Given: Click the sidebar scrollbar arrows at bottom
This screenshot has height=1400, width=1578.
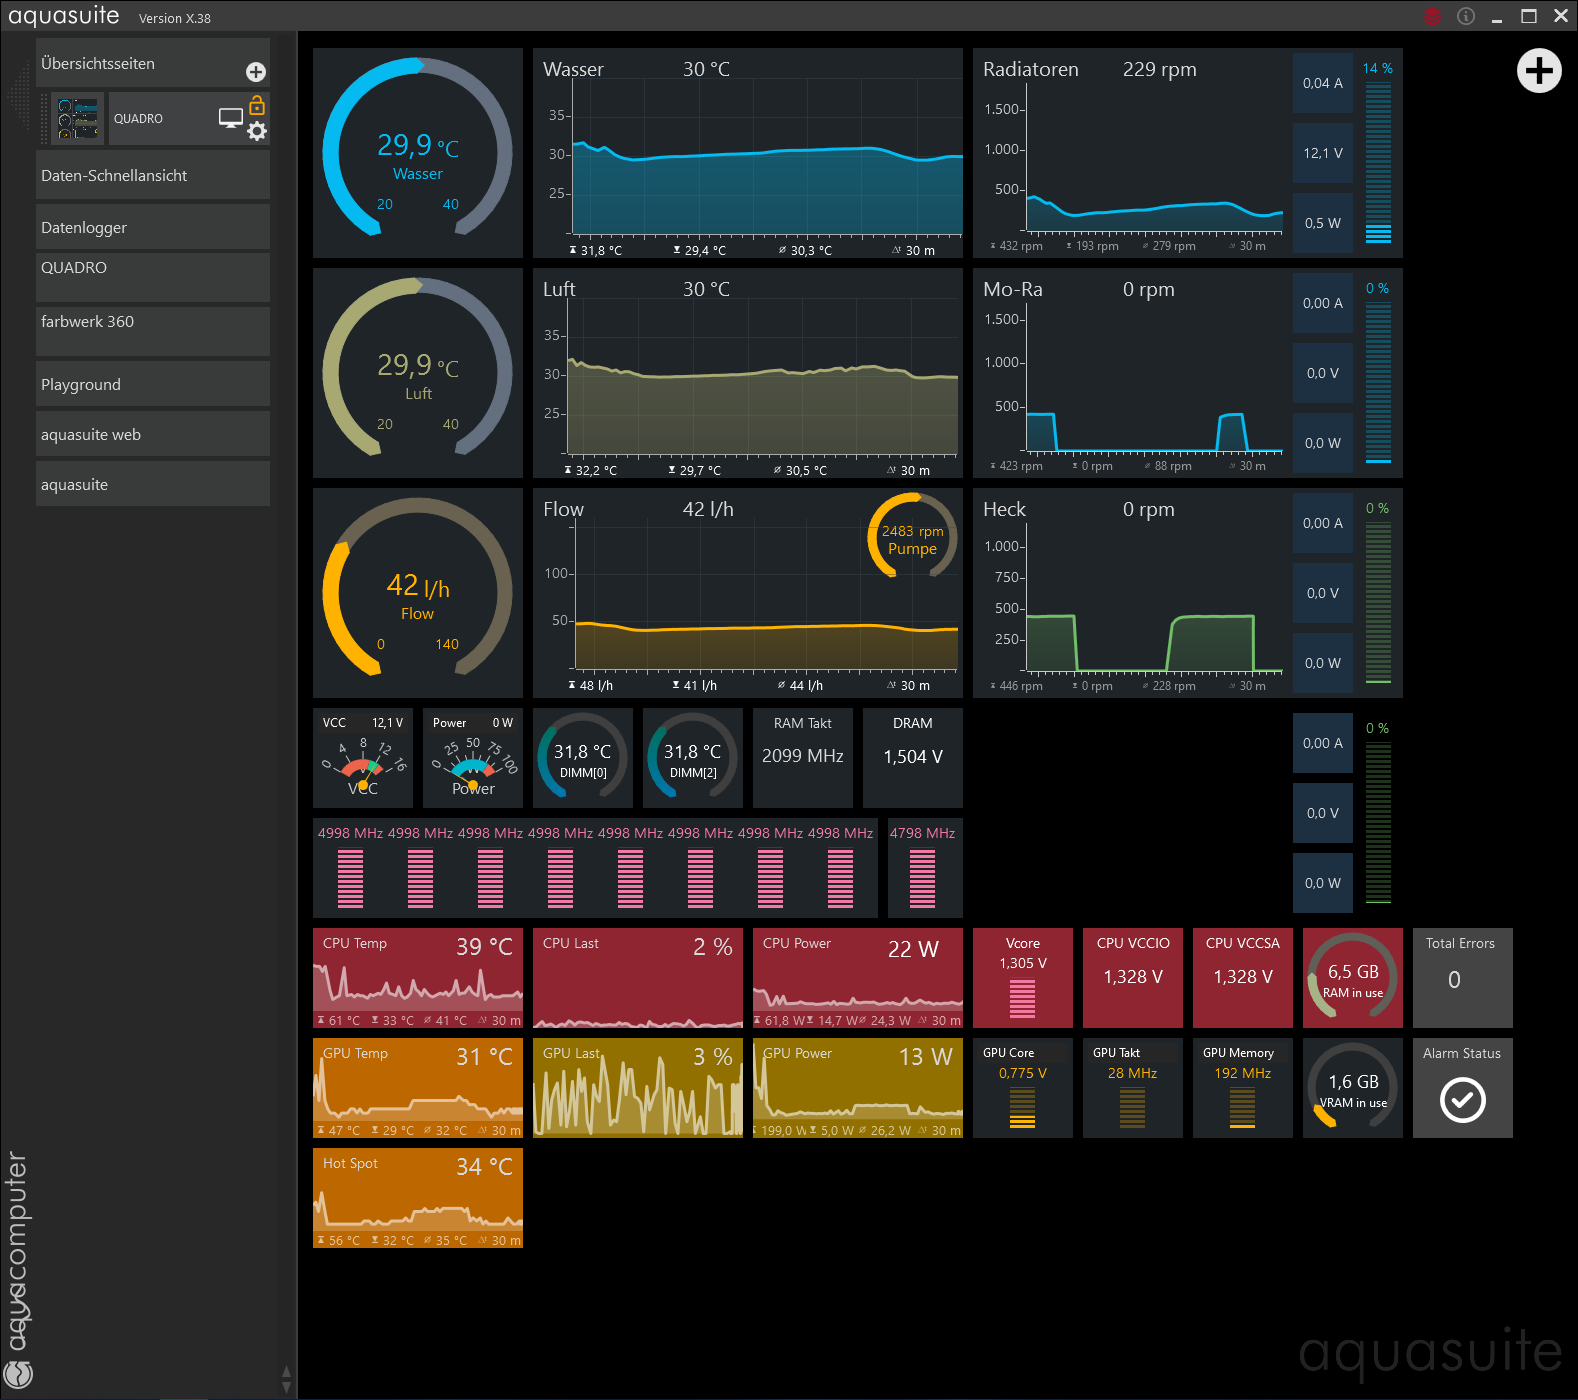Looking at the screenshot, I should click(x=287, y=1379).
